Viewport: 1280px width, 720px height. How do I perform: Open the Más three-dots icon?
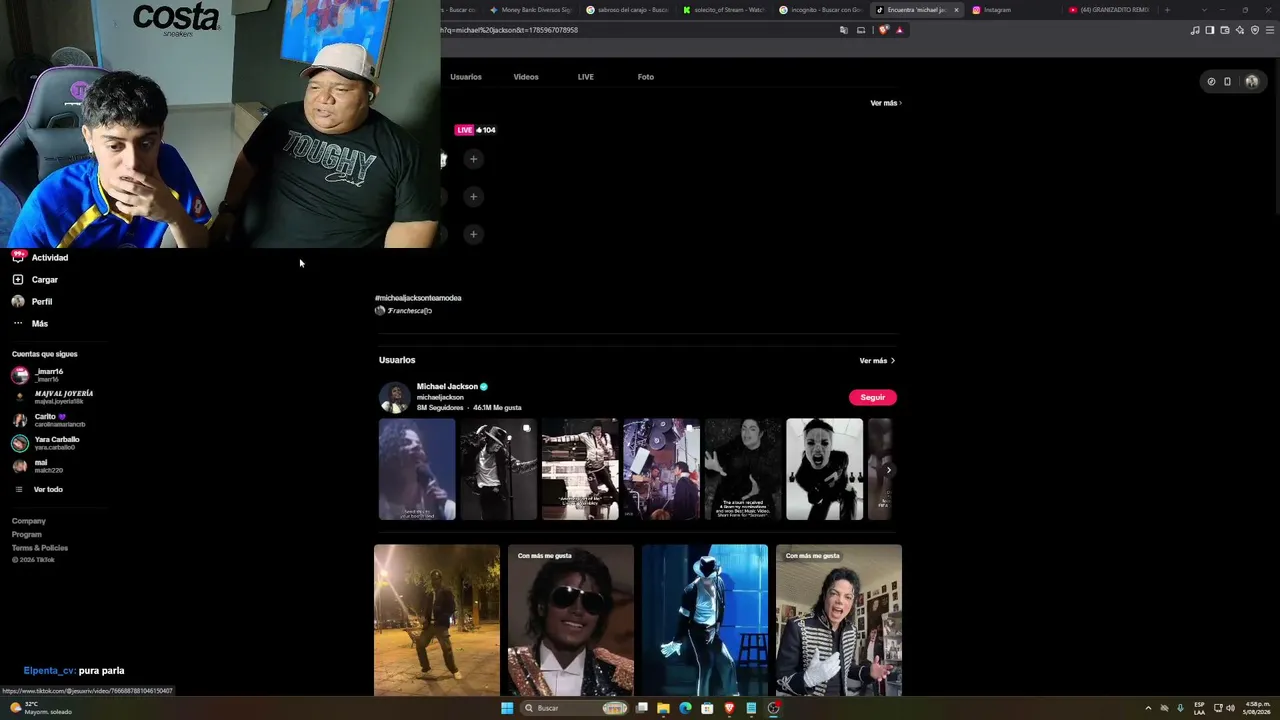pyautogui.click(x=18, y=323)
